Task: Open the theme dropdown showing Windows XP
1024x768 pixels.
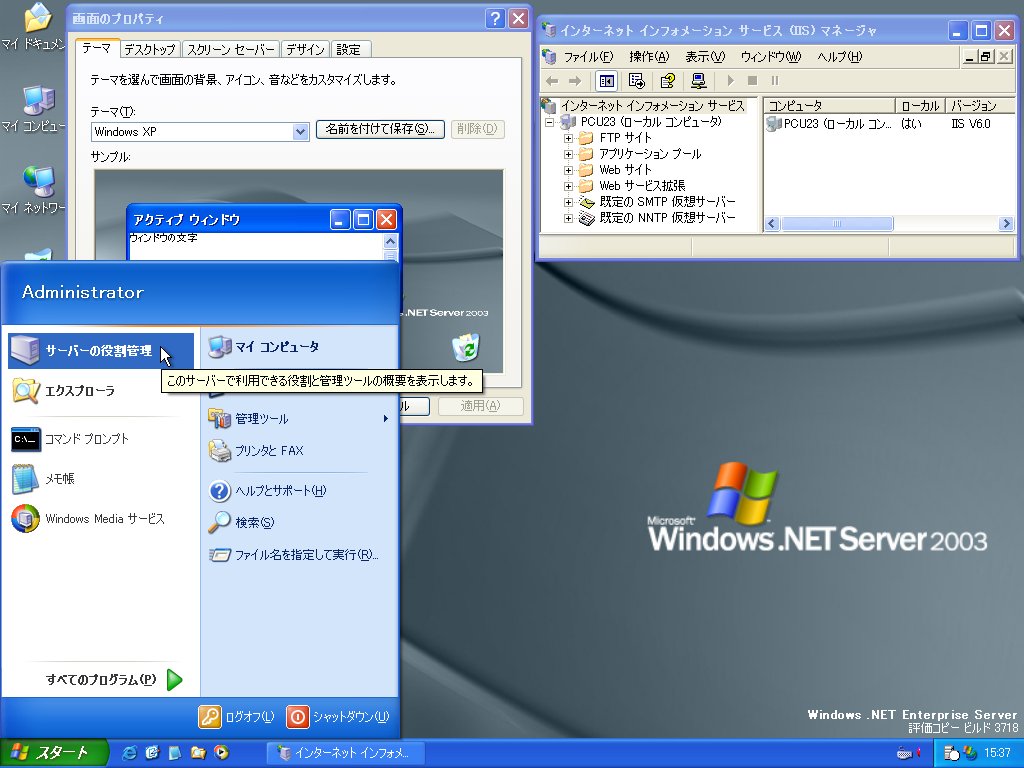Action: pos(300,132)
